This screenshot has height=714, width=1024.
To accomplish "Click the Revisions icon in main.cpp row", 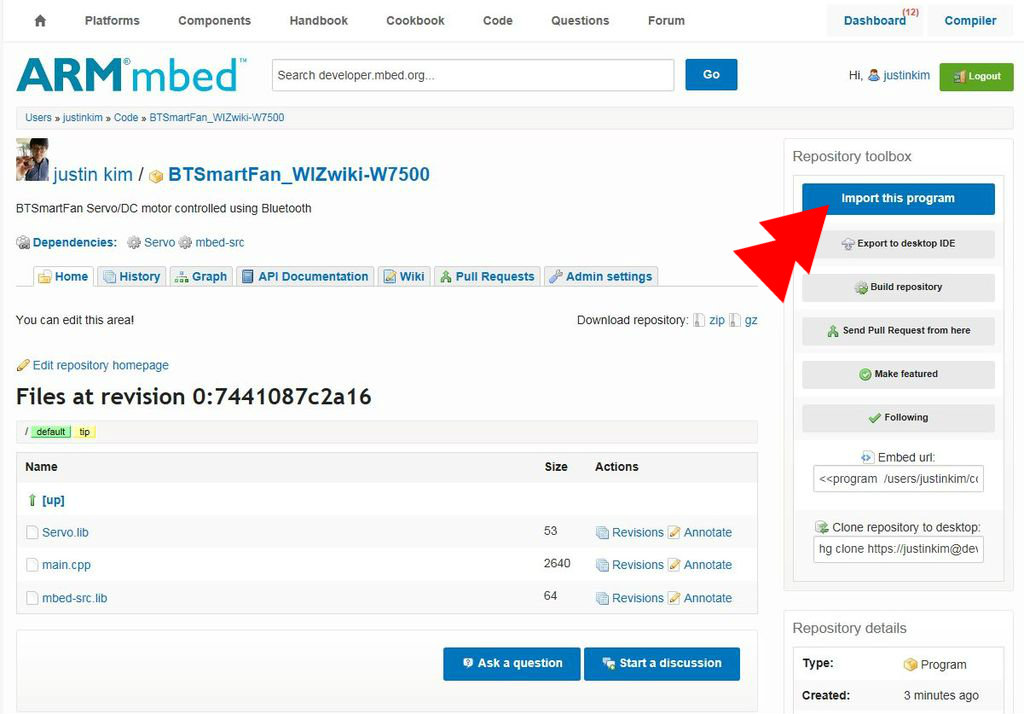I will tap(602, 565).
